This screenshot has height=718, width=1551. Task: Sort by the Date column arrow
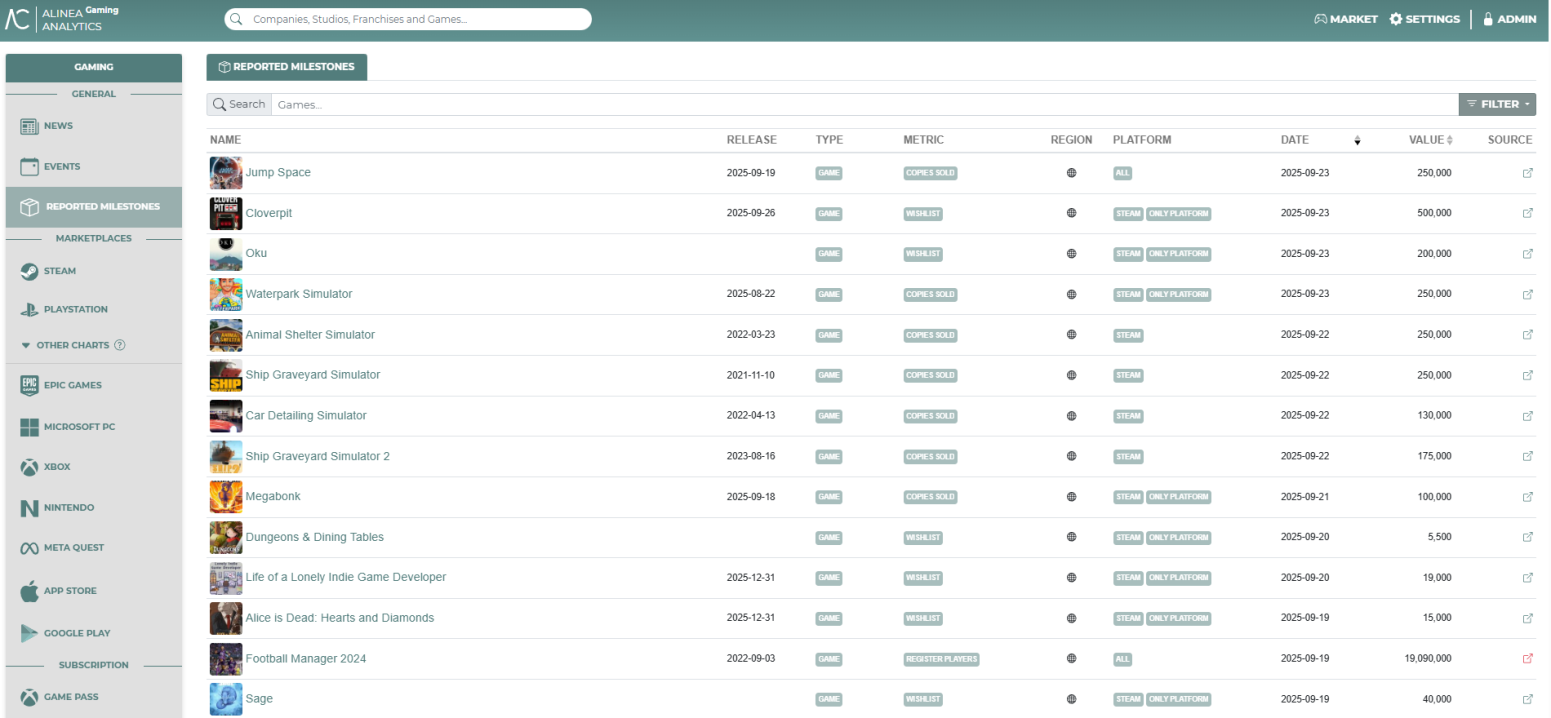pyautogui.click(x=1357, y=141)
